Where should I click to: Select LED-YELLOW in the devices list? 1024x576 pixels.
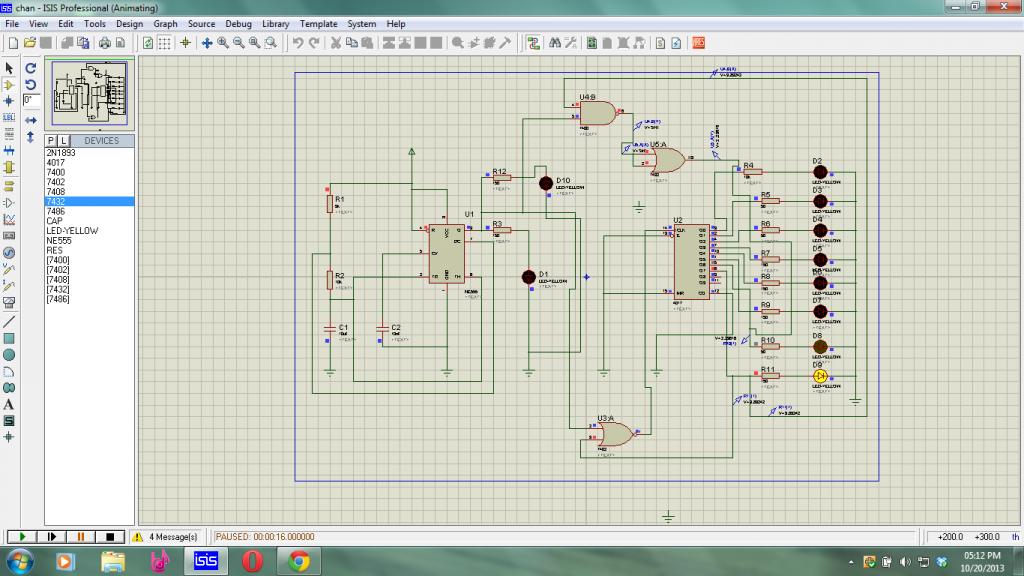coord(72,230)
